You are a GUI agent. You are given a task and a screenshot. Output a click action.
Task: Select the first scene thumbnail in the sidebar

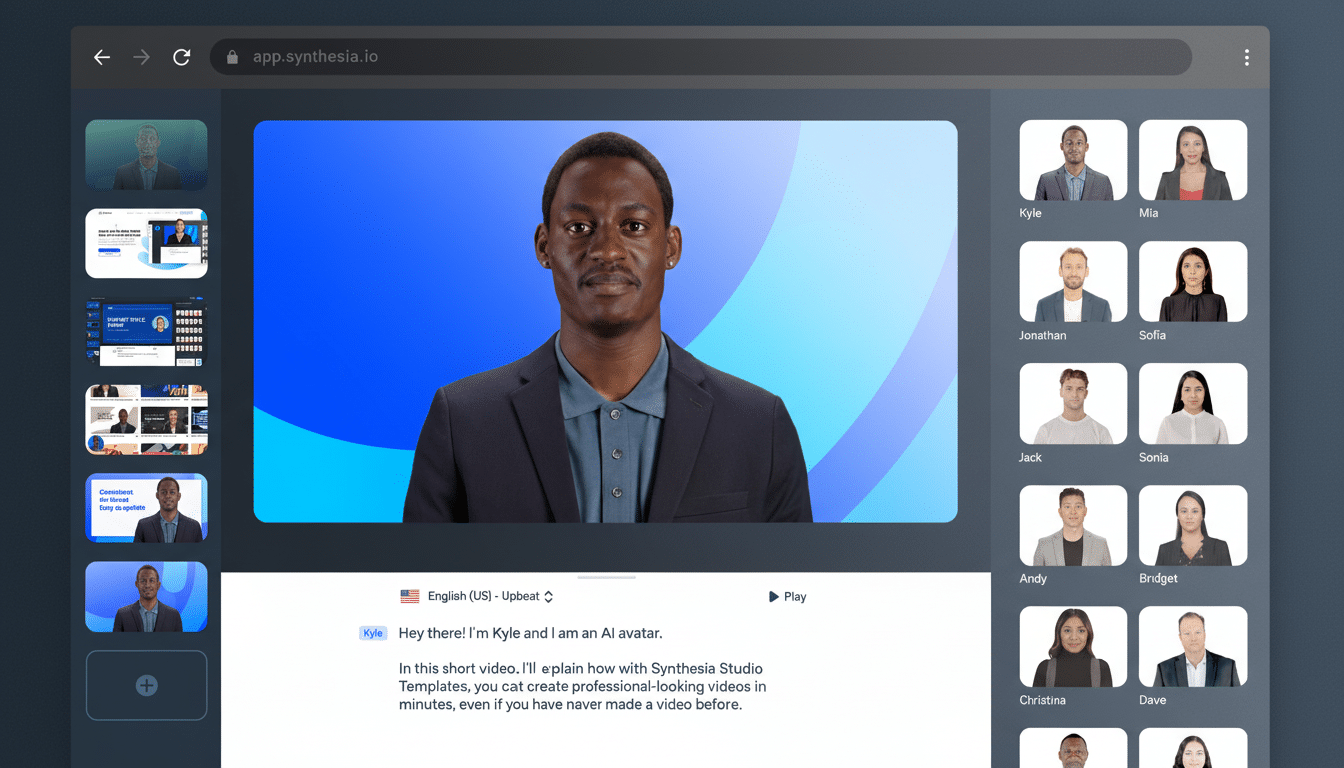click(146, 155)
